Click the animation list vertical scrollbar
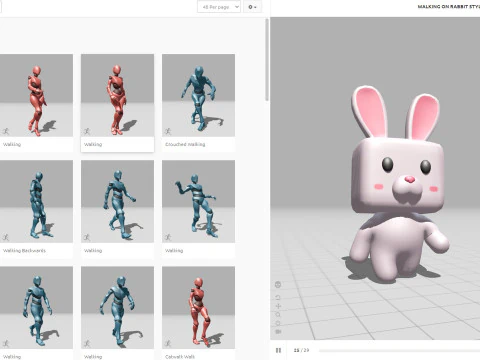480x360 pixels. (x=267, y=60)
